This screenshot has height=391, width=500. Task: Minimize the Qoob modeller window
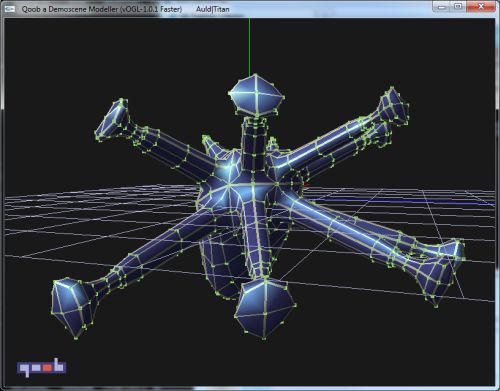pyautogui.click(x=442, y=7)
